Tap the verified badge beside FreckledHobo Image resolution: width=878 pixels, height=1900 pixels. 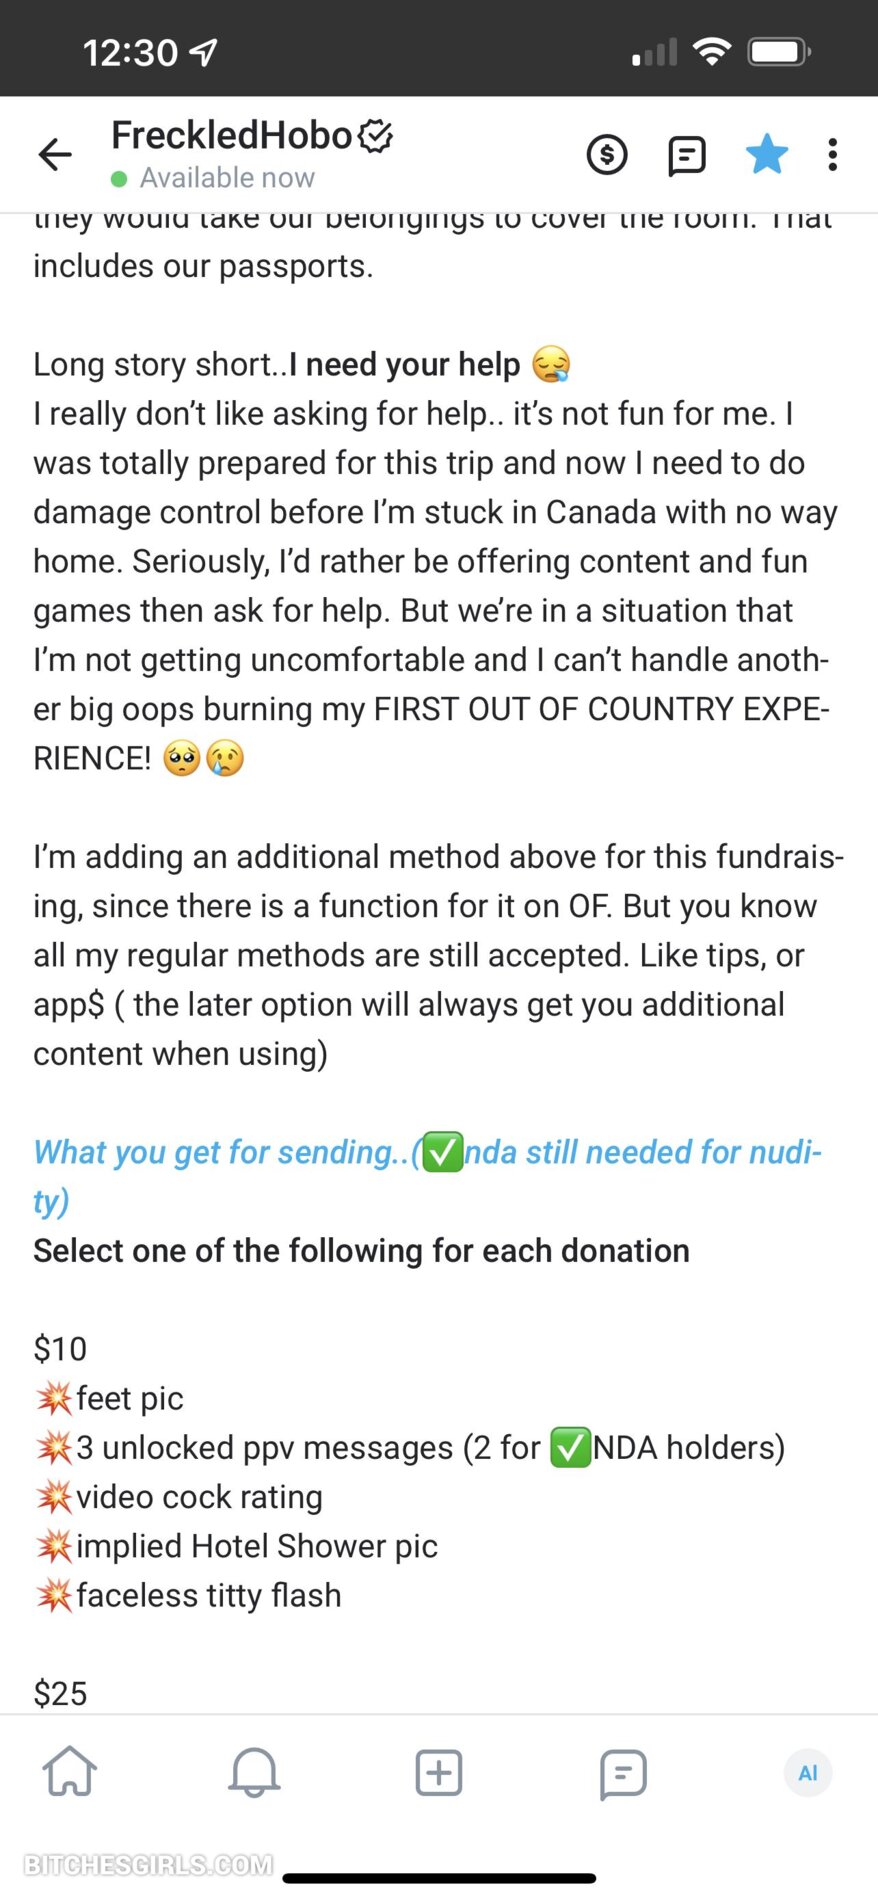(x=376, y=136)
